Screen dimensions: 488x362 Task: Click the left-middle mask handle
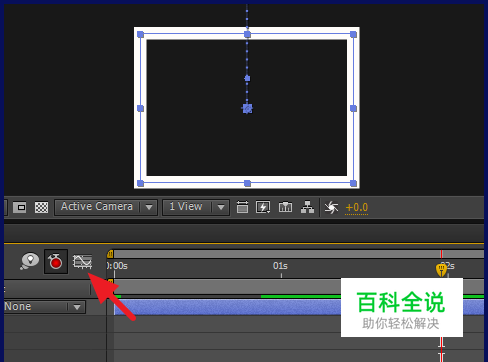[x=141, y=108]
